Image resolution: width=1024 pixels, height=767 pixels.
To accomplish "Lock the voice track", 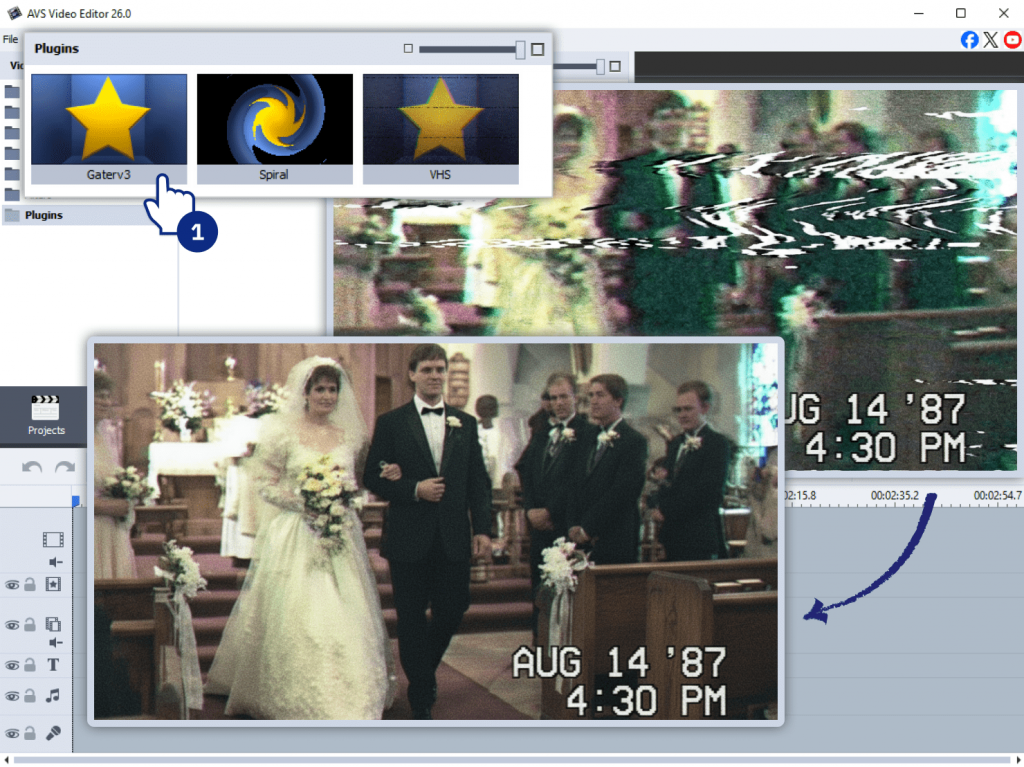I will [30, 733].
